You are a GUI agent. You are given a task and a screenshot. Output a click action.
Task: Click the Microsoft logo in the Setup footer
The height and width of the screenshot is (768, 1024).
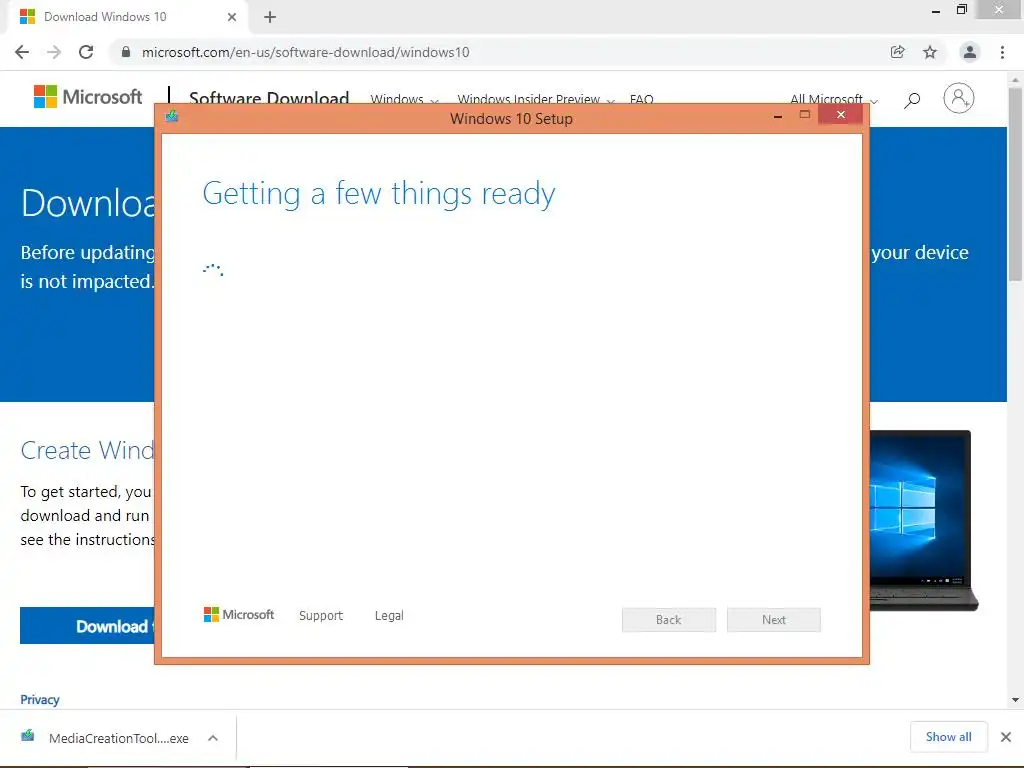[238, 615]
